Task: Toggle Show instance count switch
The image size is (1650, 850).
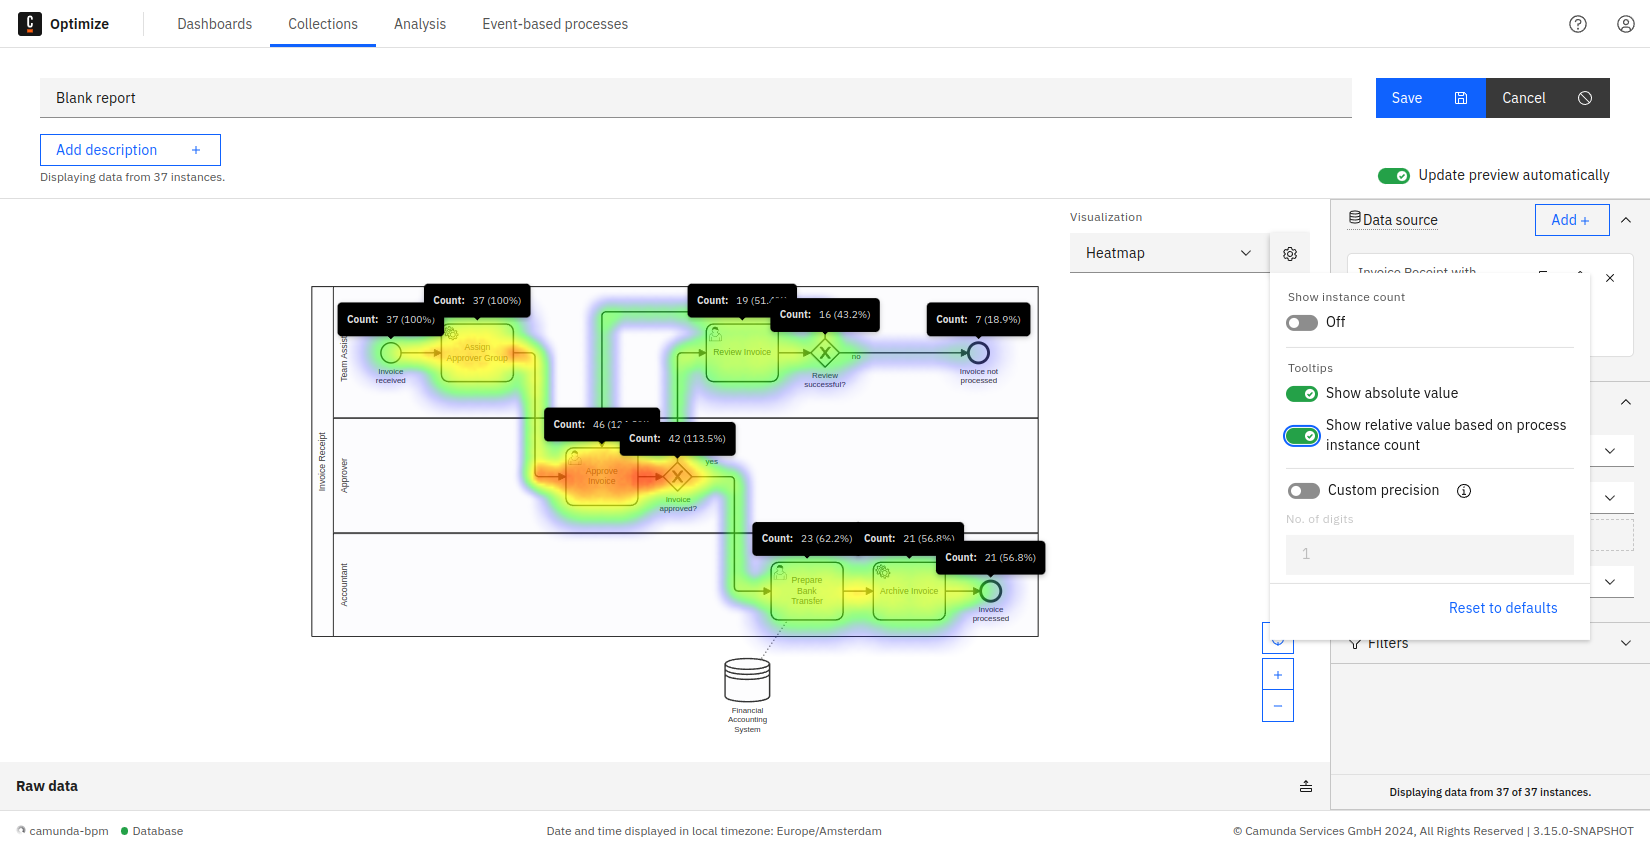Action: pos(1302,323)
